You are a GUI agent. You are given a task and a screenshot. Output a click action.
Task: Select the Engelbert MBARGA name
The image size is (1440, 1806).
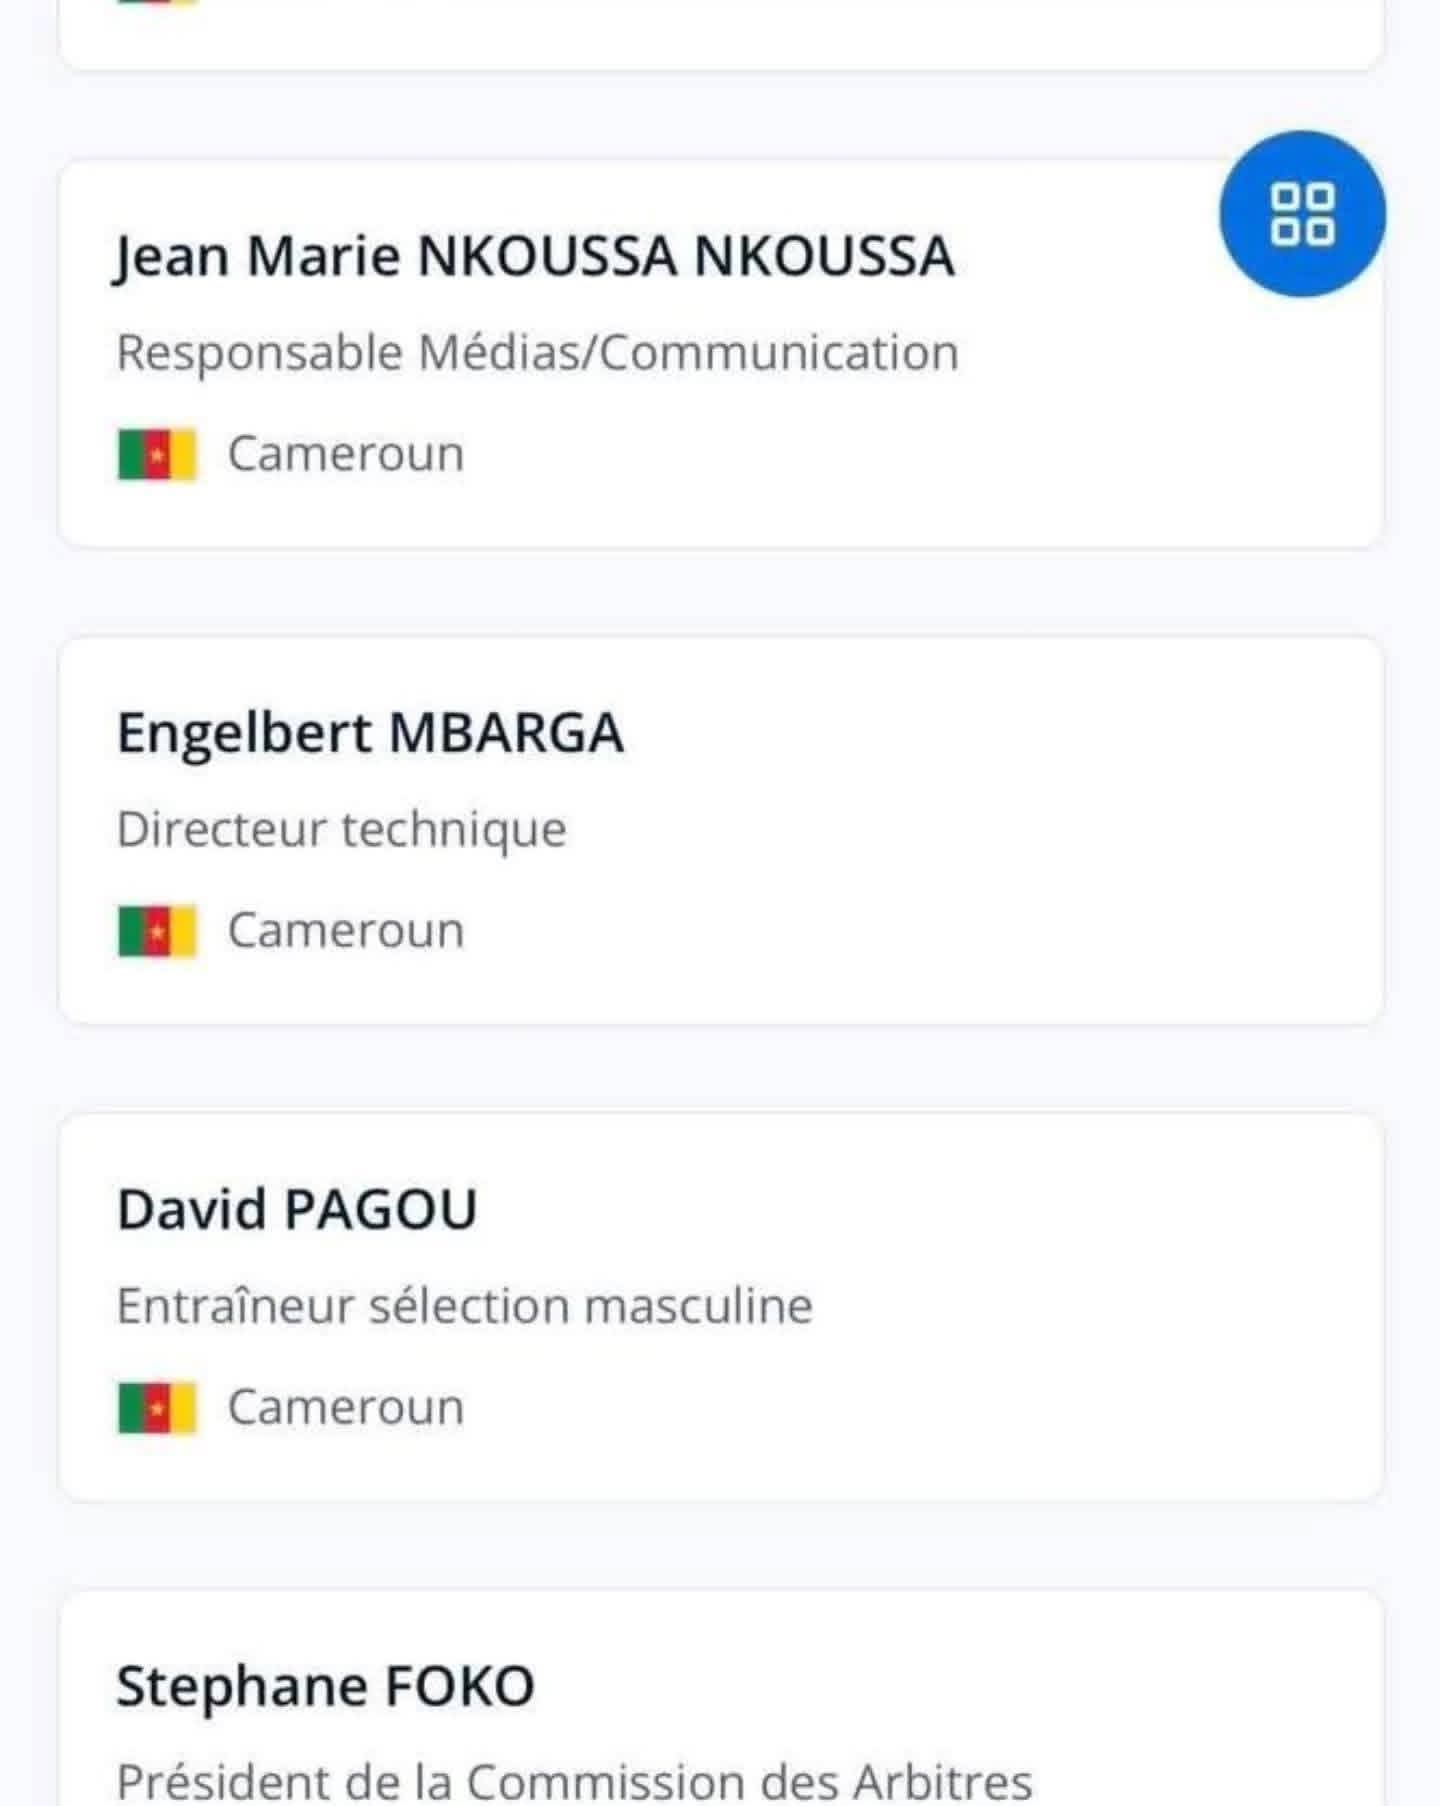click(x=370, y=733)
